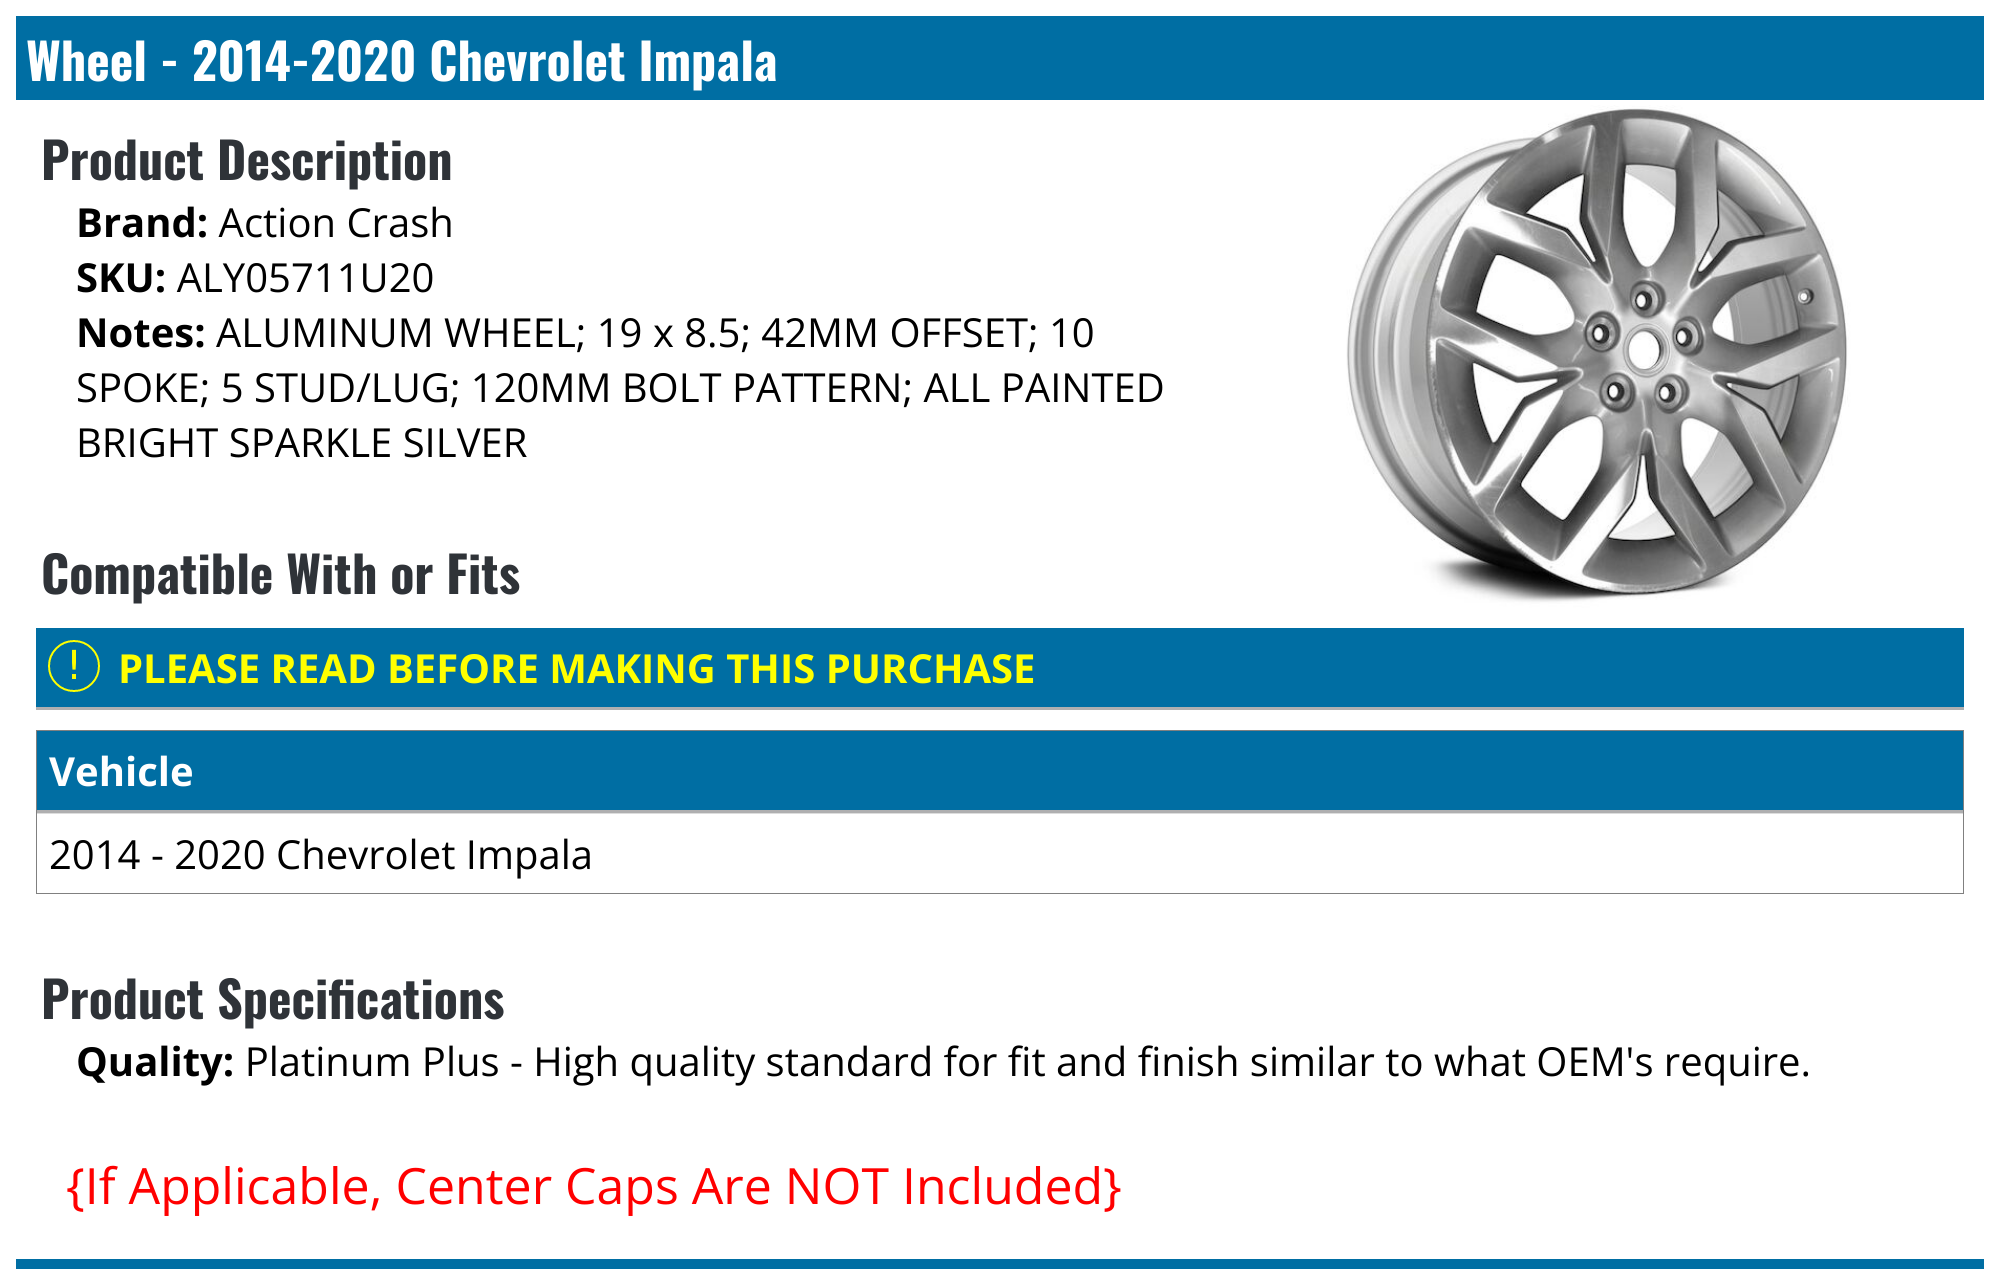Click the bold 'Quality:' label
Viewport: 2000px width, 1285px height.
[155, 1062]
